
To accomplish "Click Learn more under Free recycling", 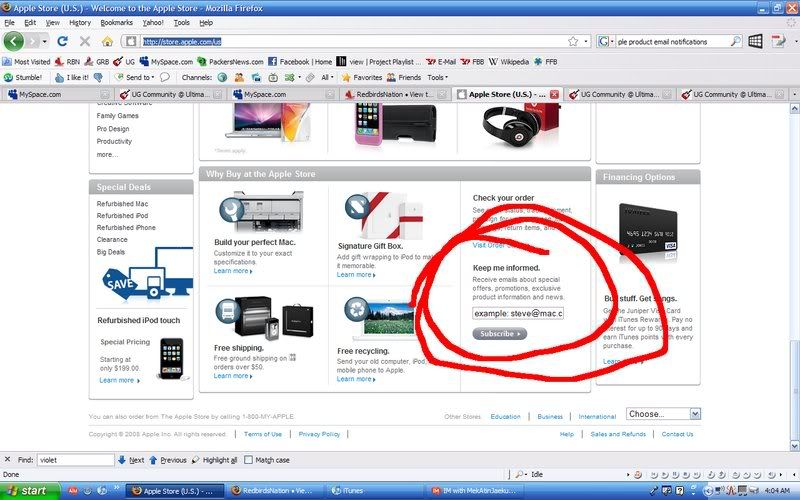I will pos(356,379).
